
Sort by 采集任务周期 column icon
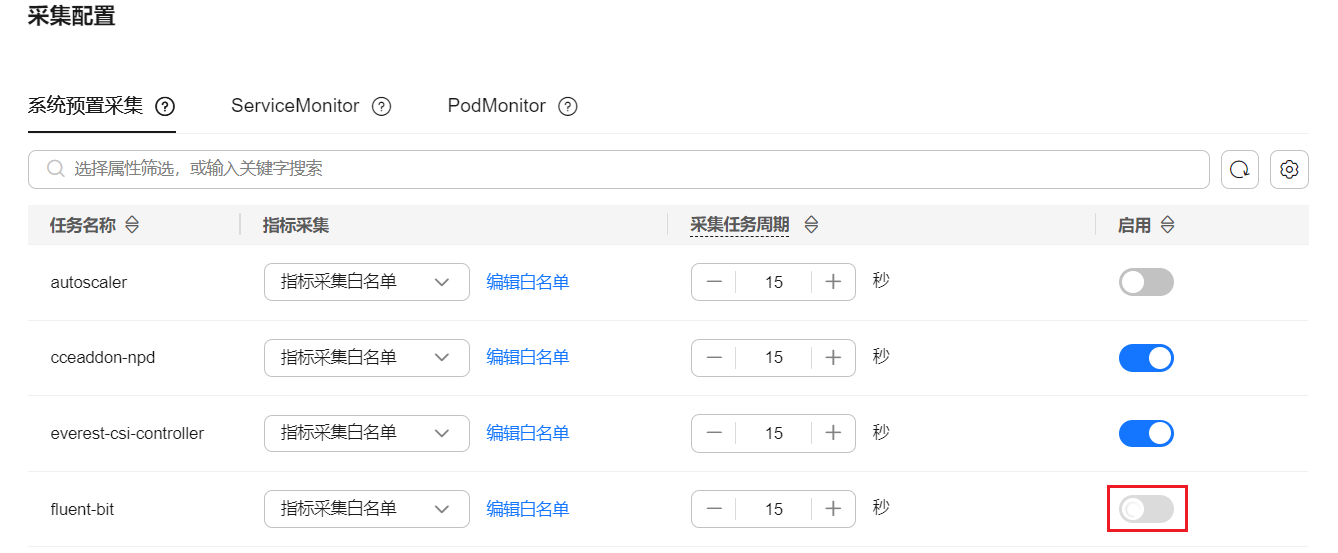[x=811, y=225]
